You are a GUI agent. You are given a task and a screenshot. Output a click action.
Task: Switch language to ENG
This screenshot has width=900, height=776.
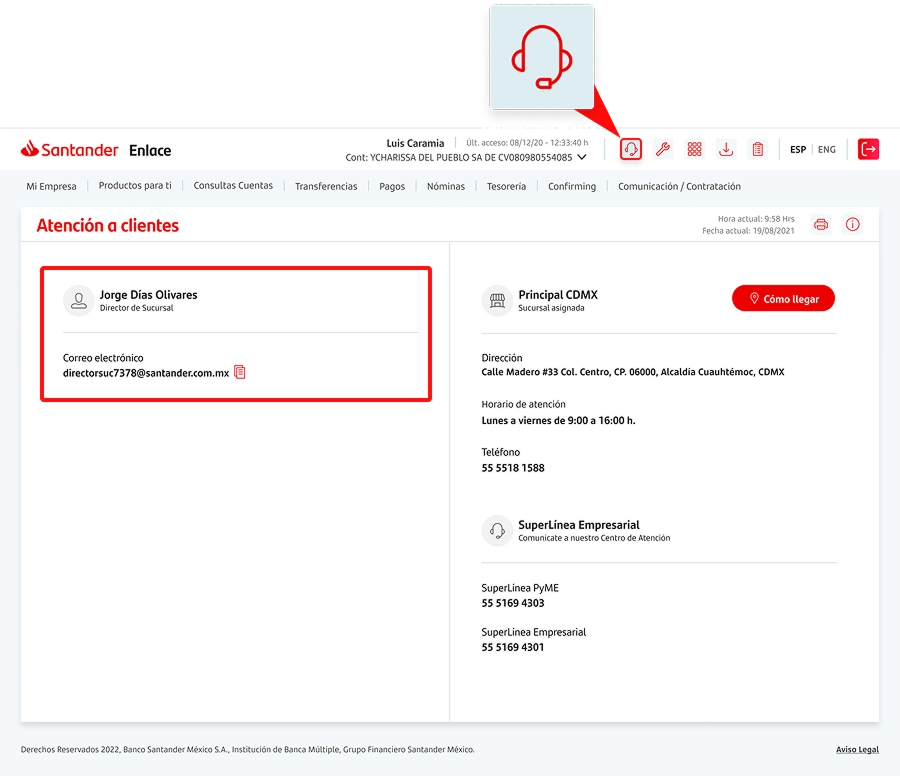coord(827,150)
